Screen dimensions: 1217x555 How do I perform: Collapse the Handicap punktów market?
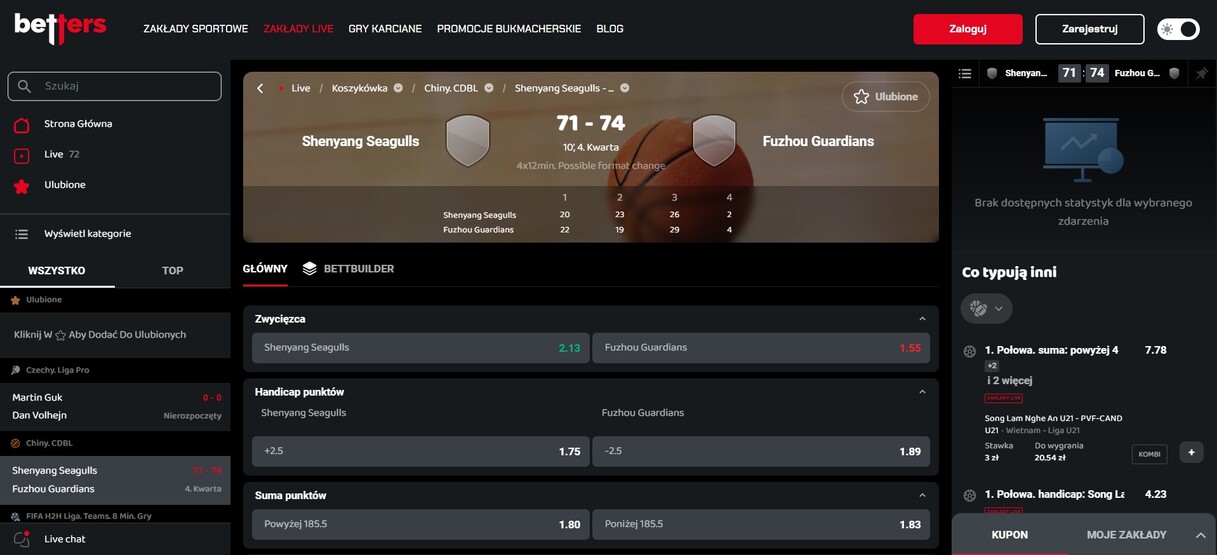(922, 392)
